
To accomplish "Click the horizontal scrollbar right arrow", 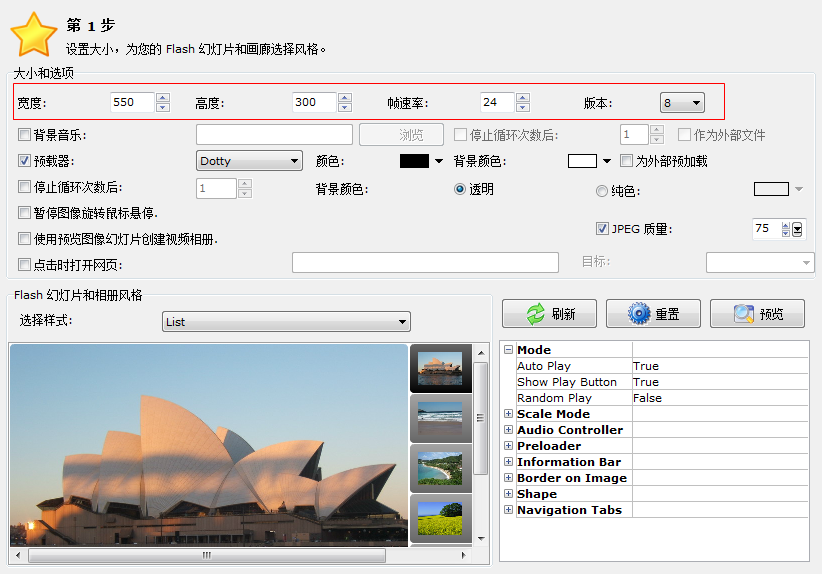I will (463, 555).
